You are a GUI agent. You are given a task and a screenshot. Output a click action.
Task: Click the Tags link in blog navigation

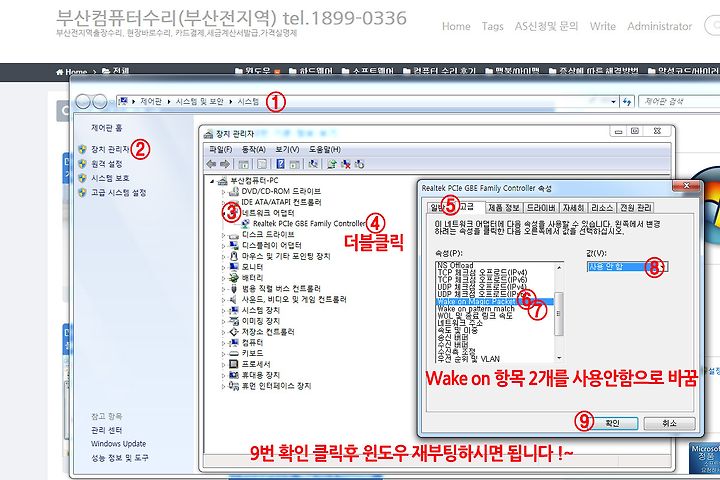click(x=493, y=26)
